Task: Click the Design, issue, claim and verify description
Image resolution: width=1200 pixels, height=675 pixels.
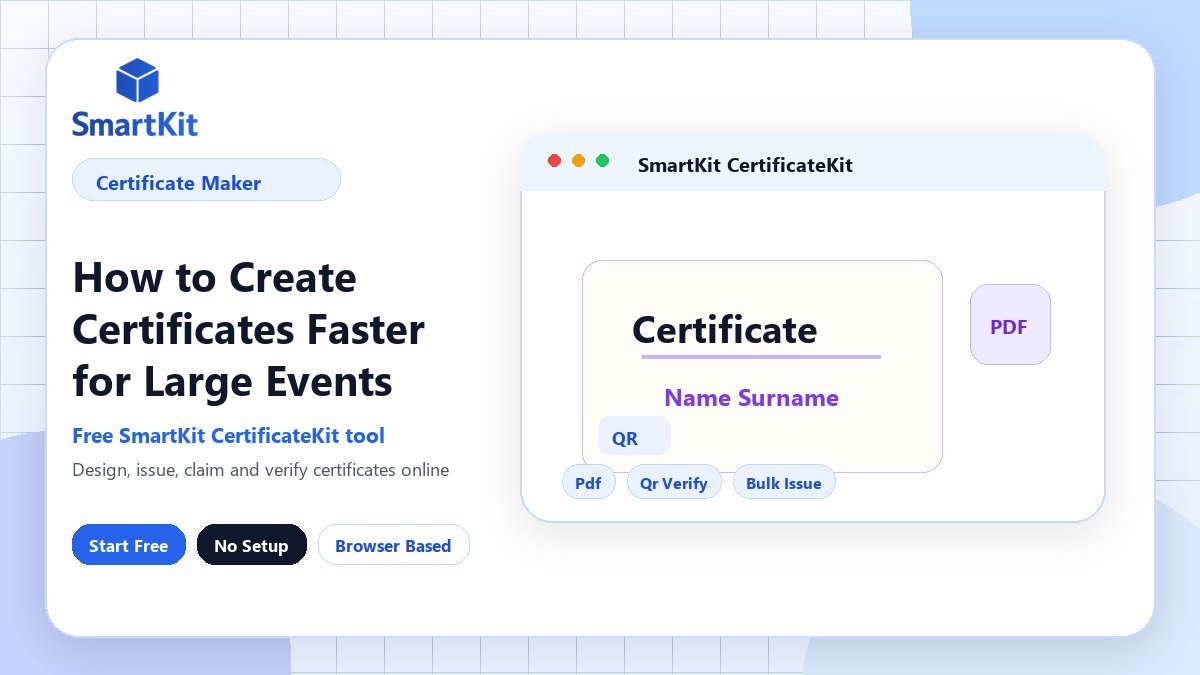Action: [261, 469]
